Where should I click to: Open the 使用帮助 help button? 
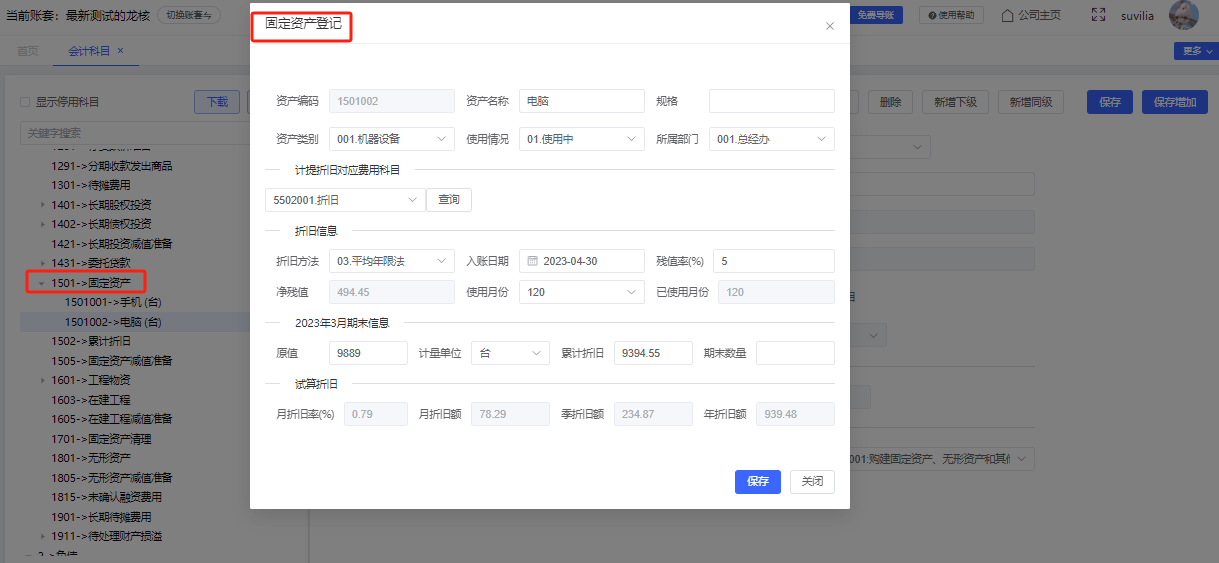pyautogui.click(x=950, y=15)
